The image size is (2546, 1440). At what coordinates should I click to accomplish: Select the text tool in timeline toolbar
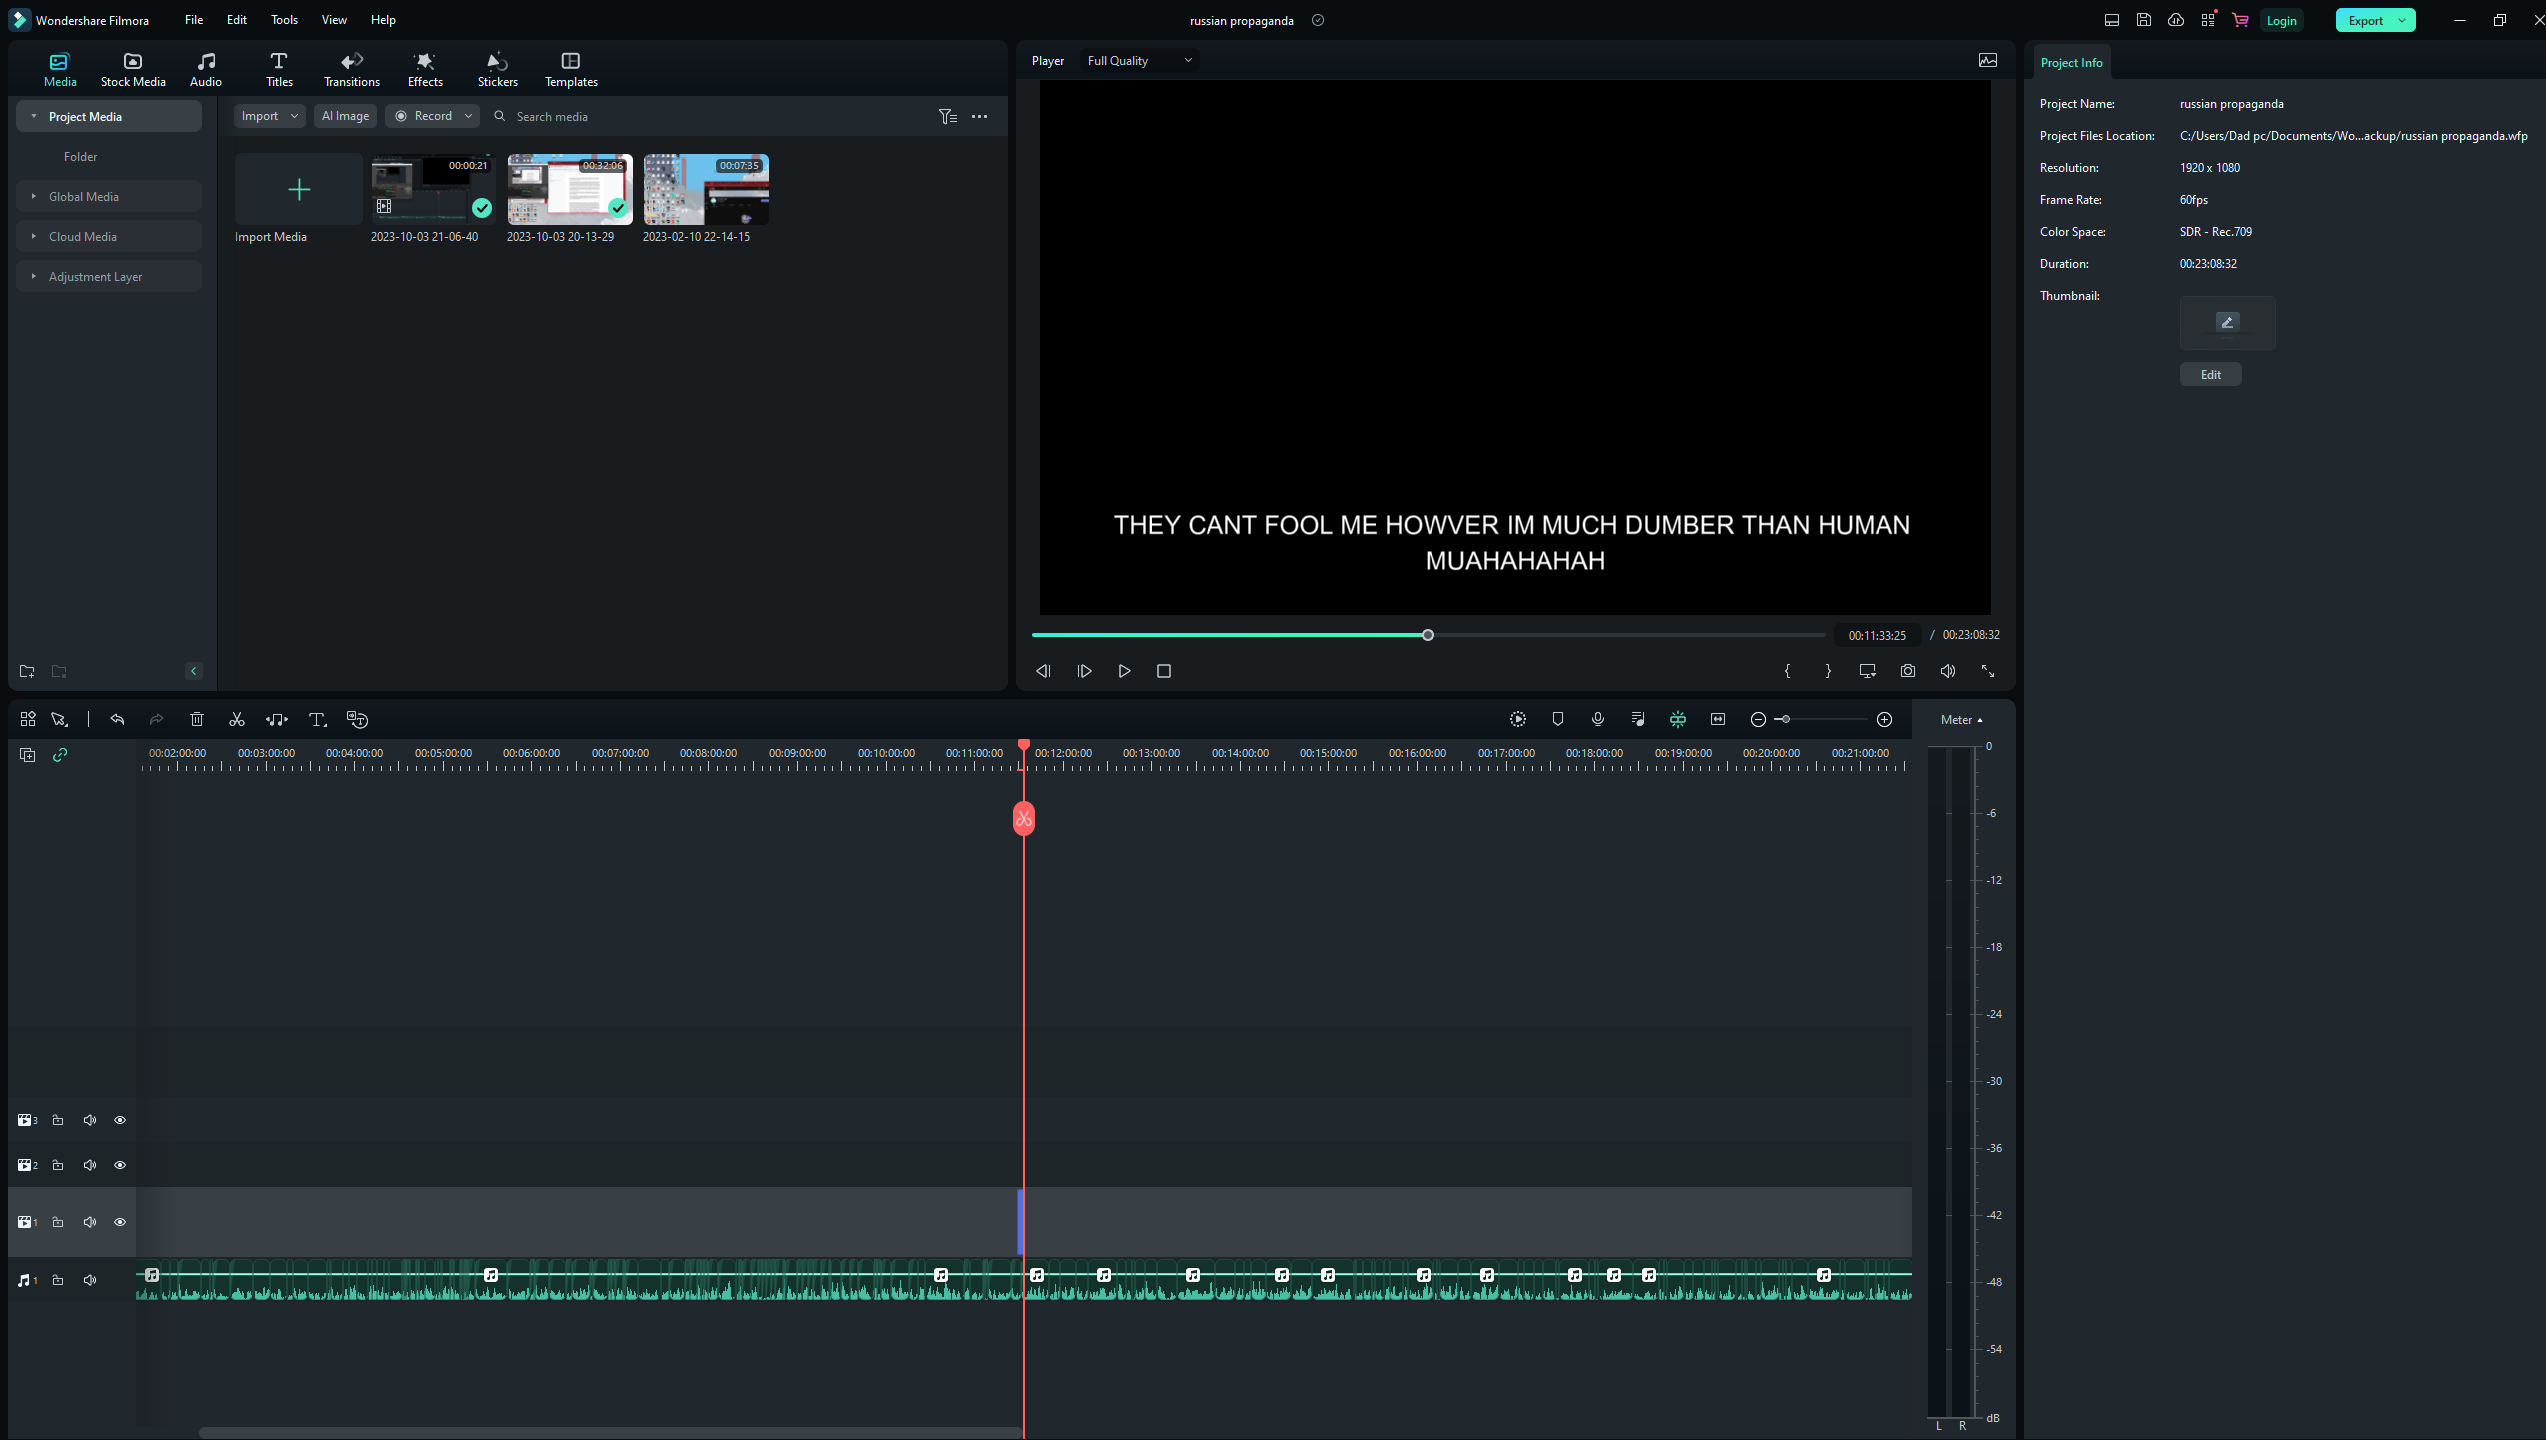318,719
